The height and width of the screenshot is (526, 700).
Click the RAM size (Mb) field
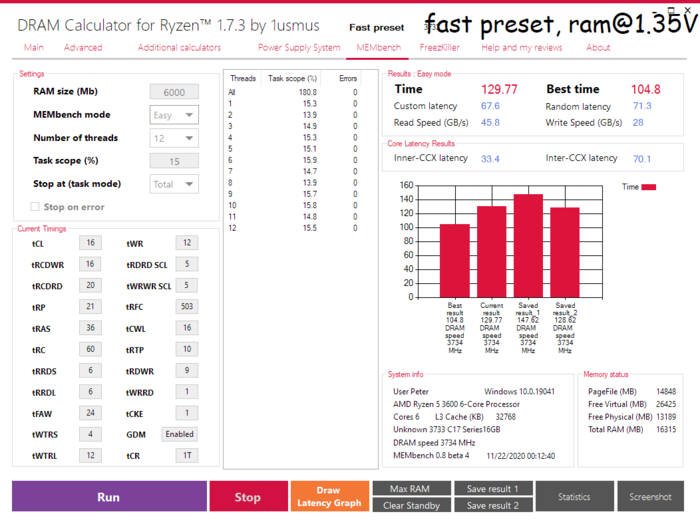point(174,92)
